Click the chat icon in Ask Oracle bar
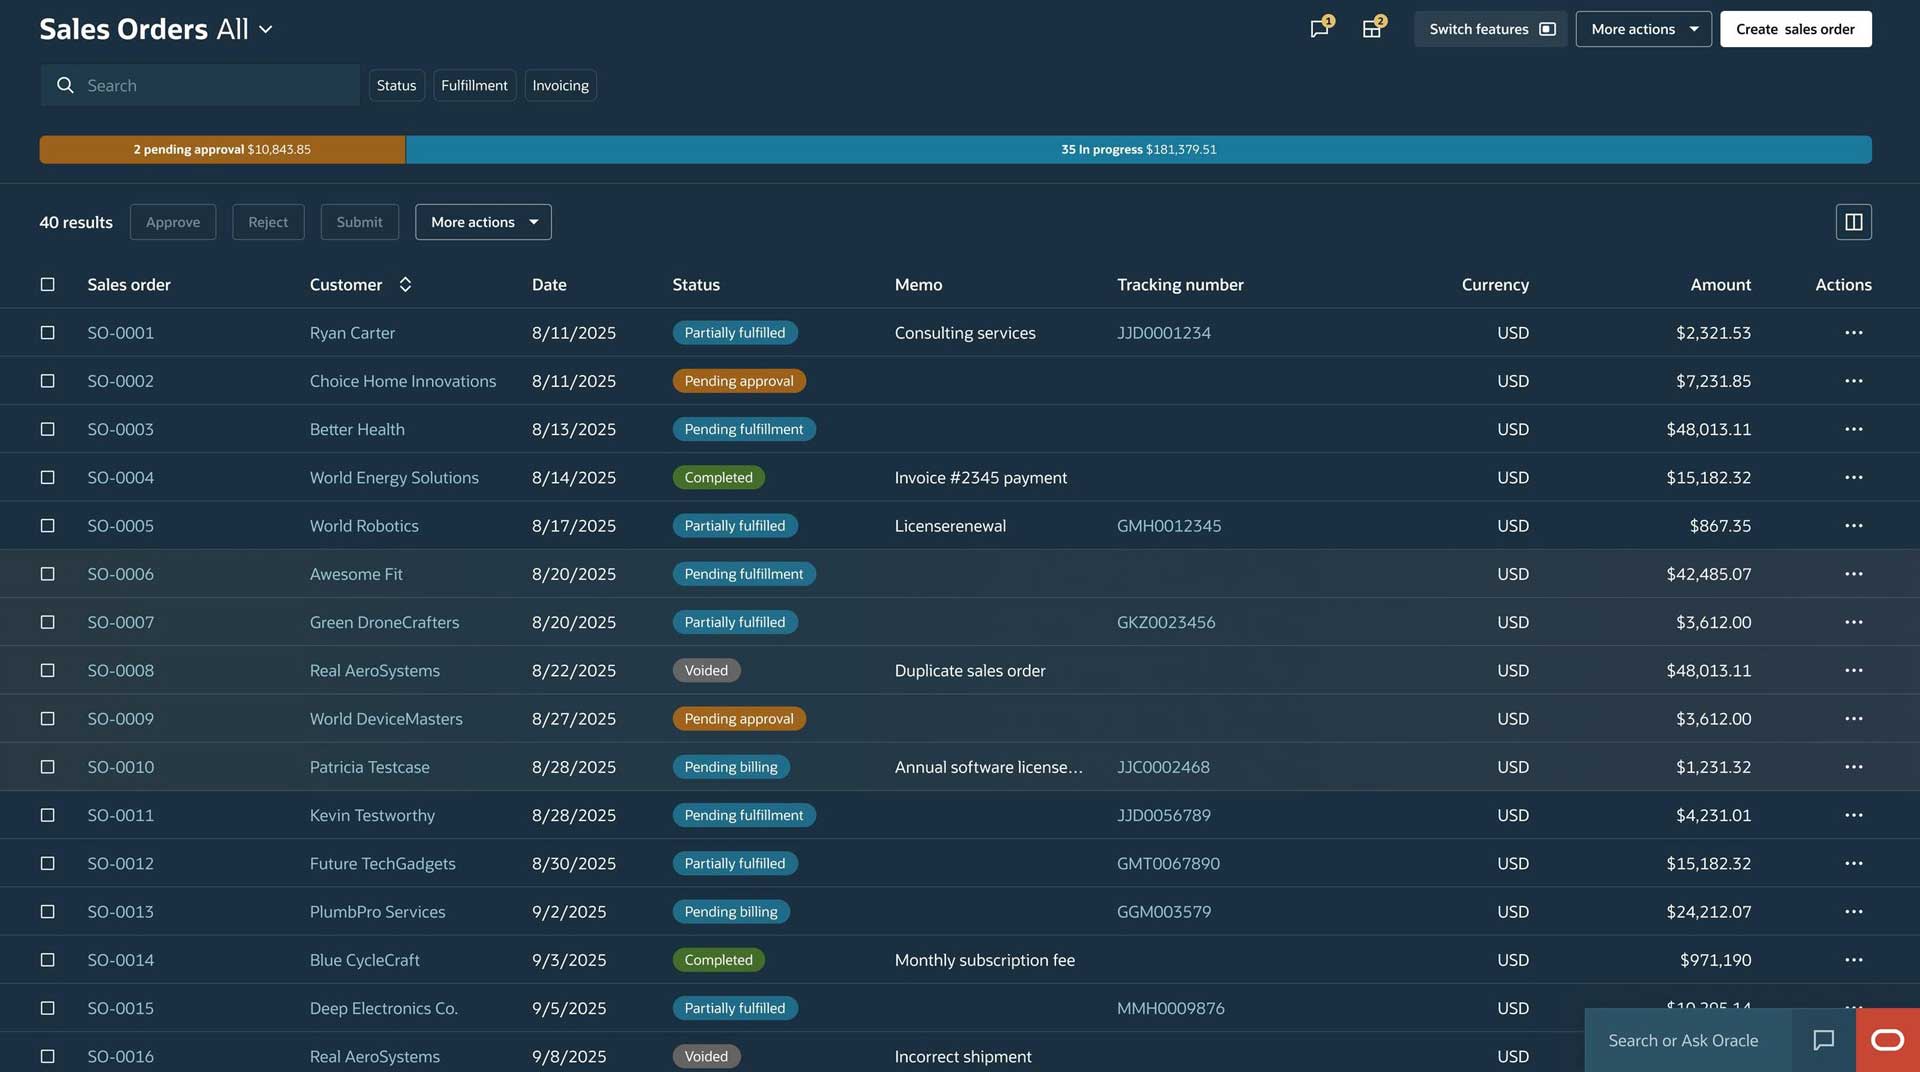This screenshot has width=1920, height=1072. (x=1823, y=1040)
